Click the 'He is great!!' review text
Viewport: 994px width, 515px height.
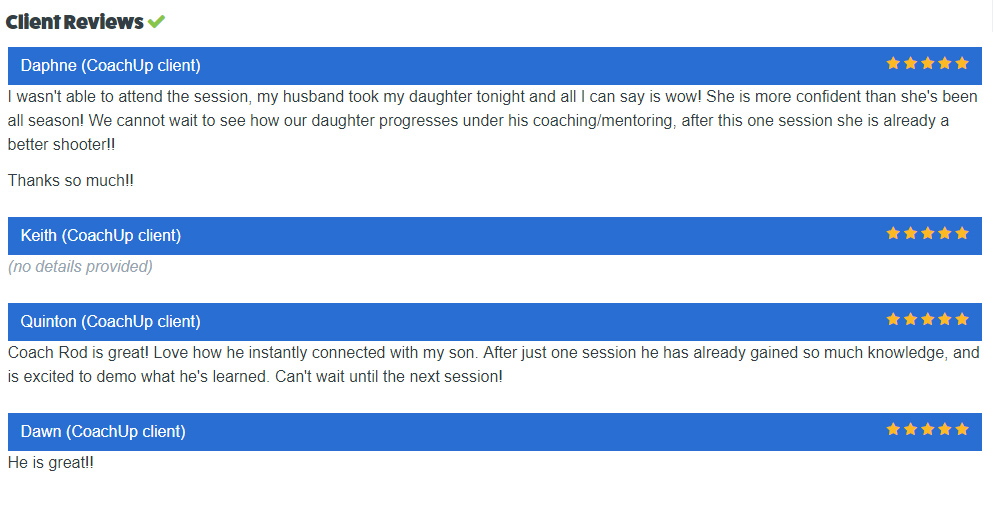51,462
